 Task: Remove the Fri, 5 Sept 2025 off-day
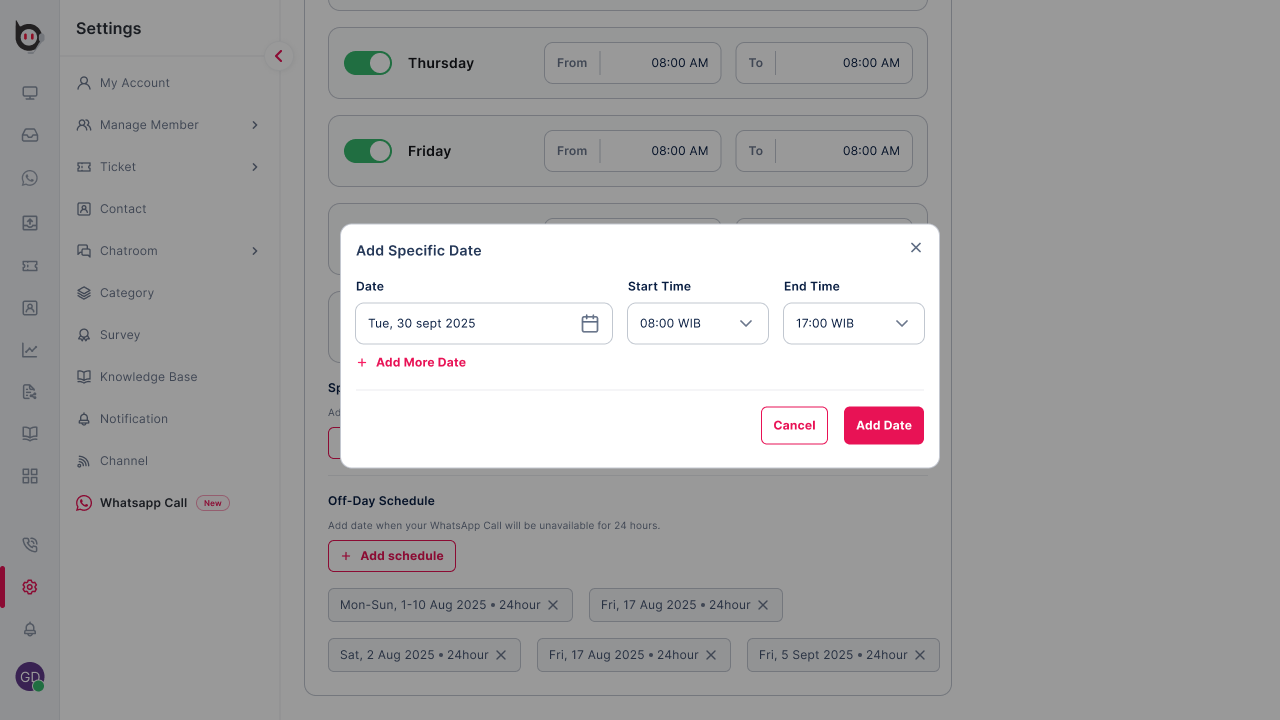click(920, 655)
